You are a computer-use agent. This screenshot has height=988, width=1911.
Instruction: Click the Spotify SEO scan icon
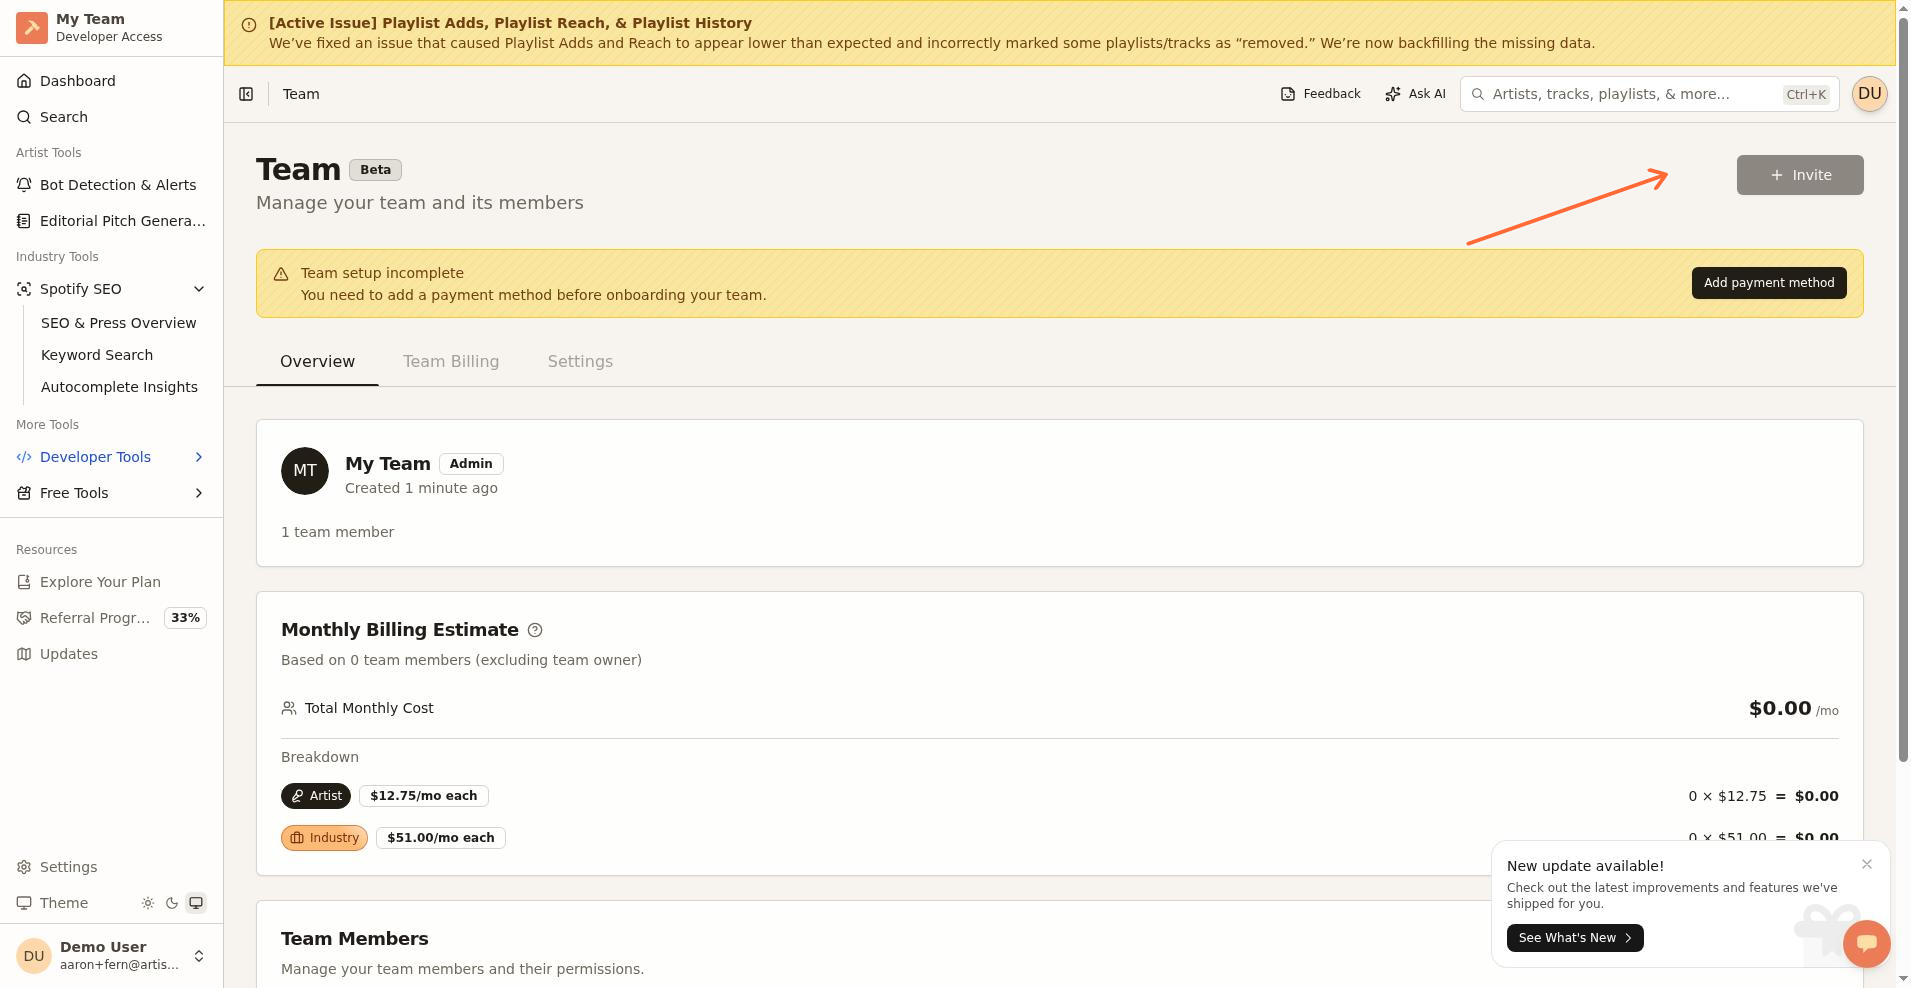(24, 289)
